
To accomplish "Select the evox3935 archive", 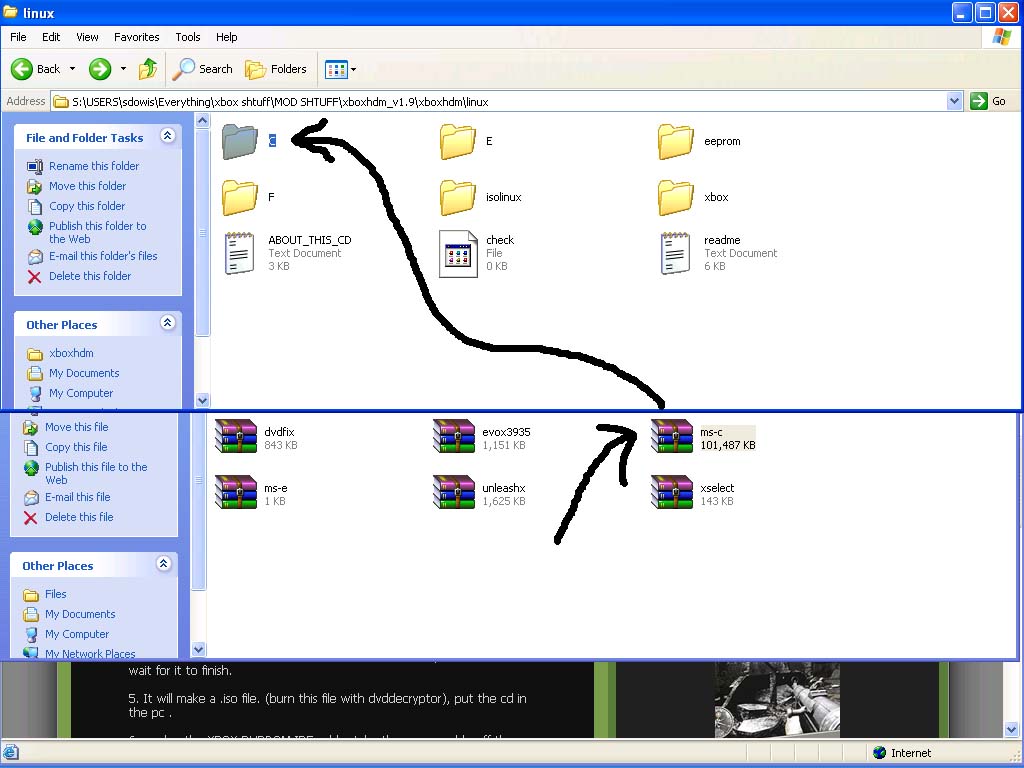I will click(482, 437).
